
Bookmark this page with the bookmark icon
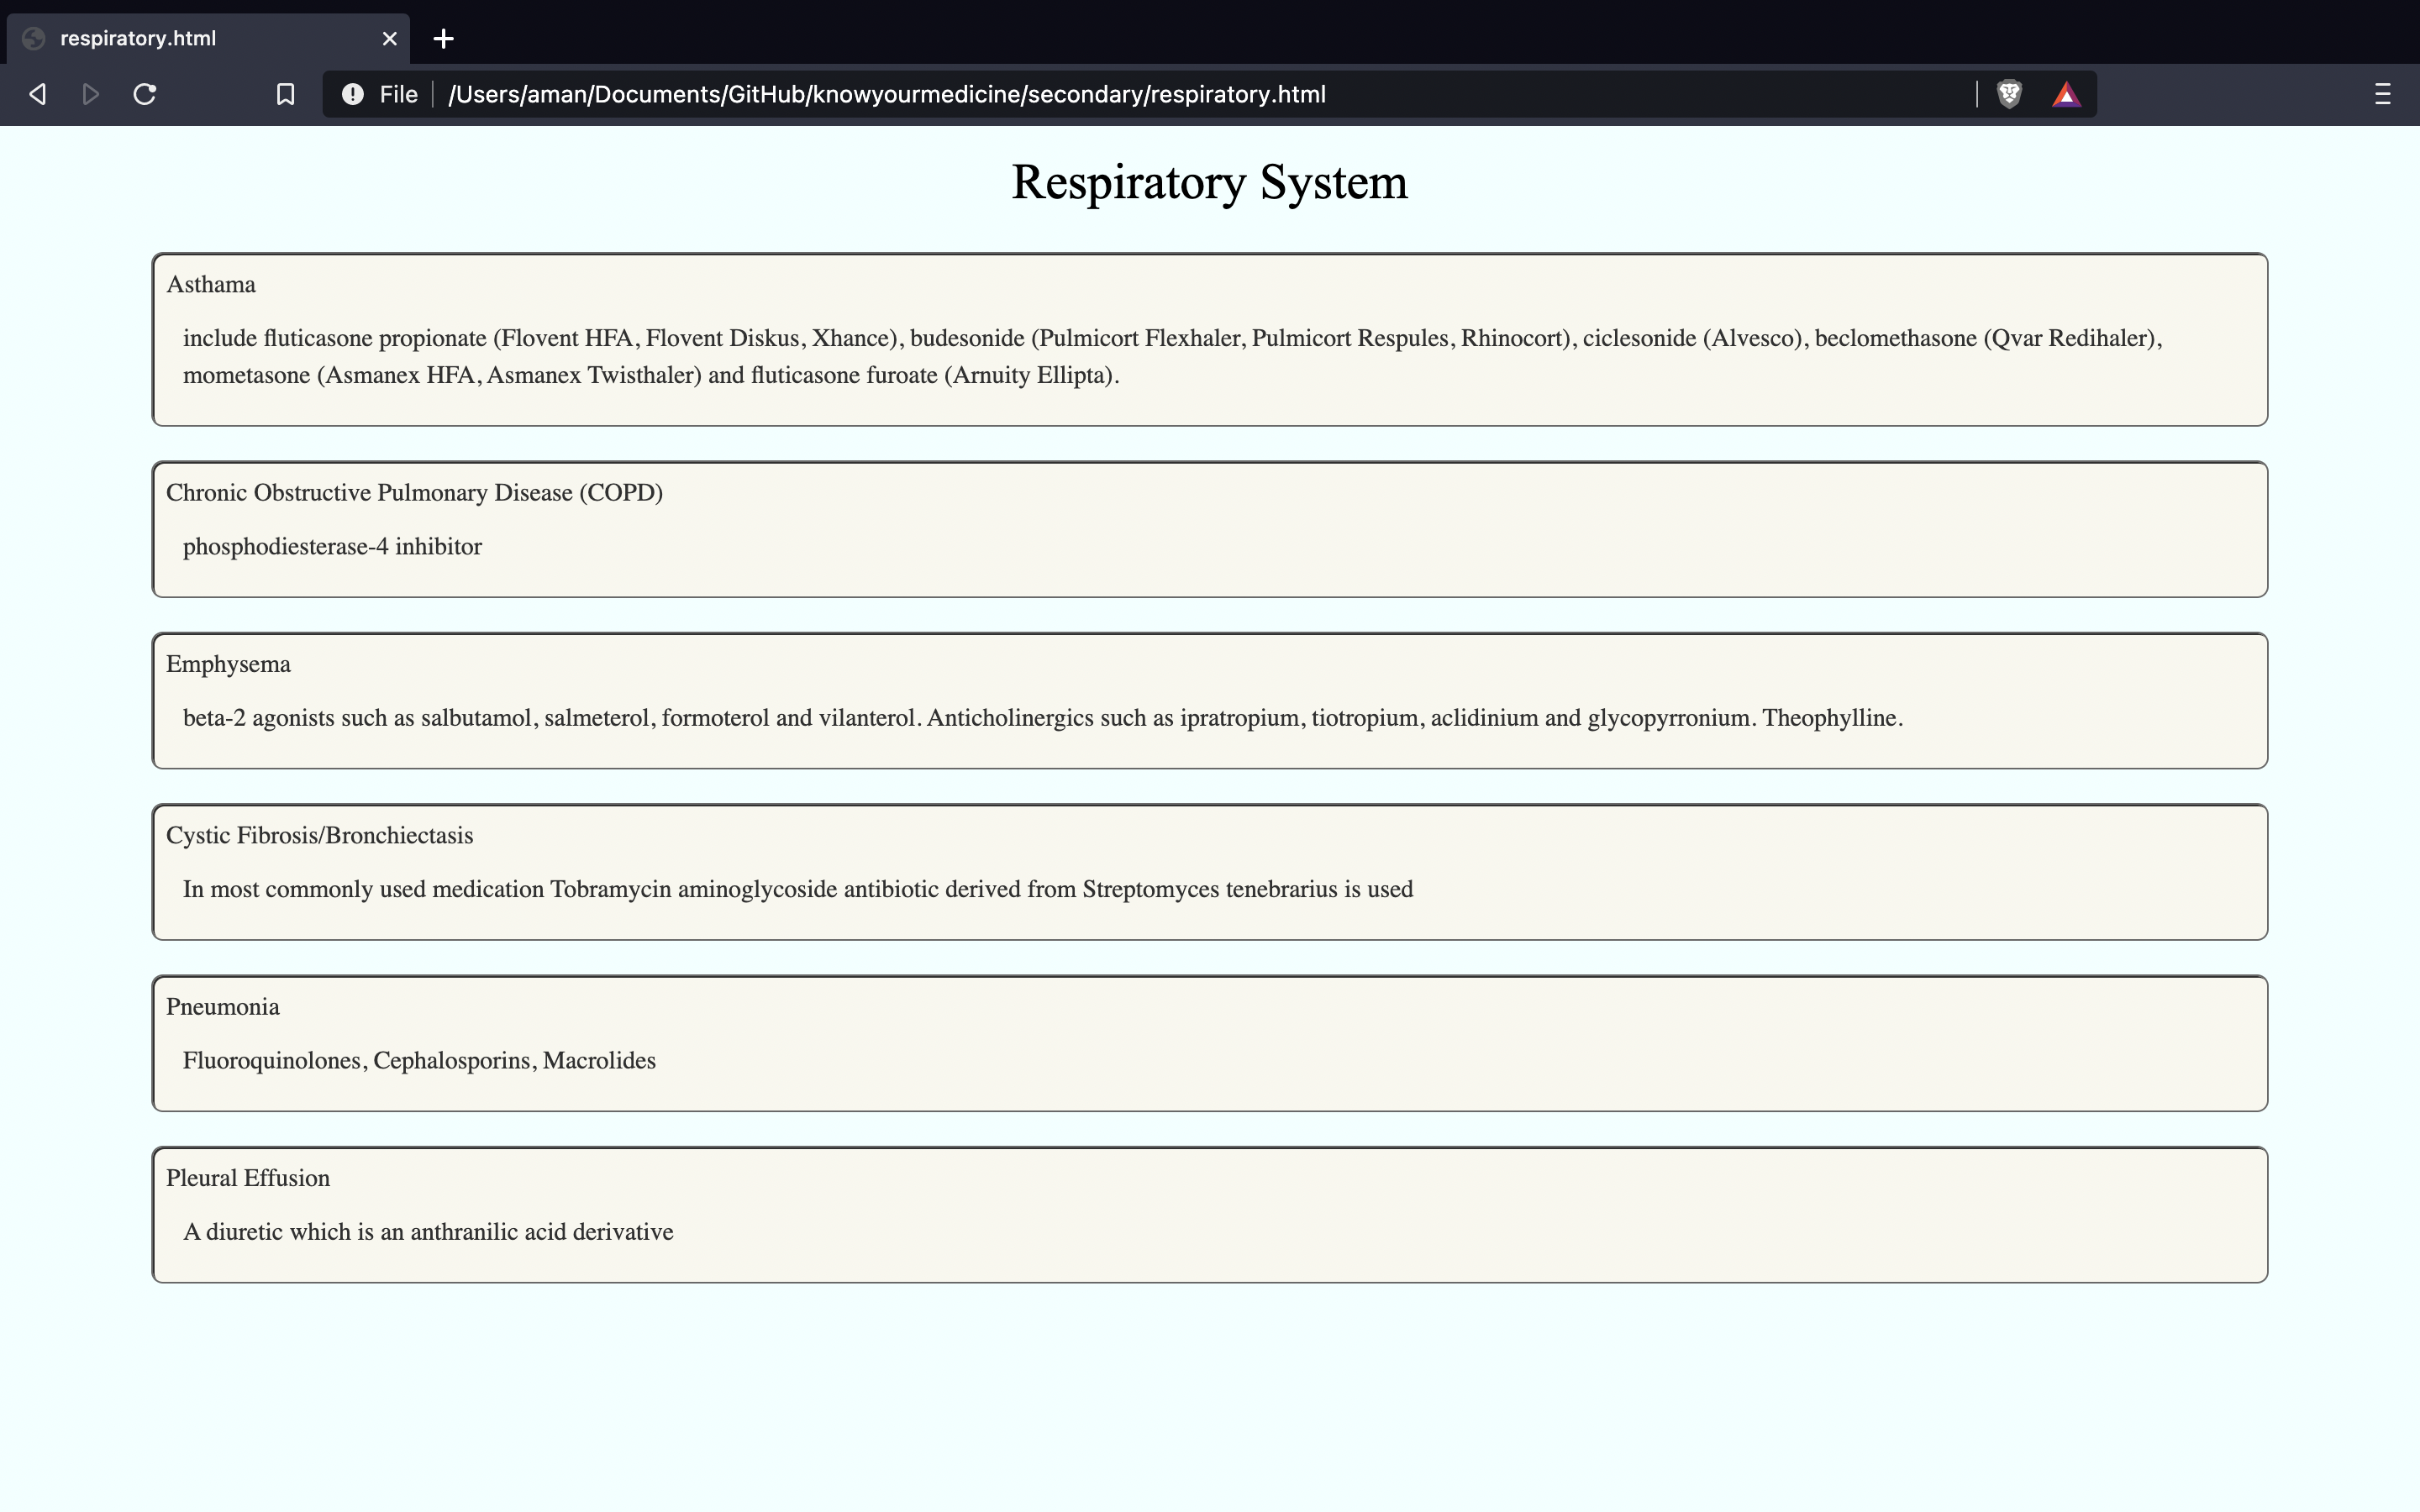coord(285,94)
